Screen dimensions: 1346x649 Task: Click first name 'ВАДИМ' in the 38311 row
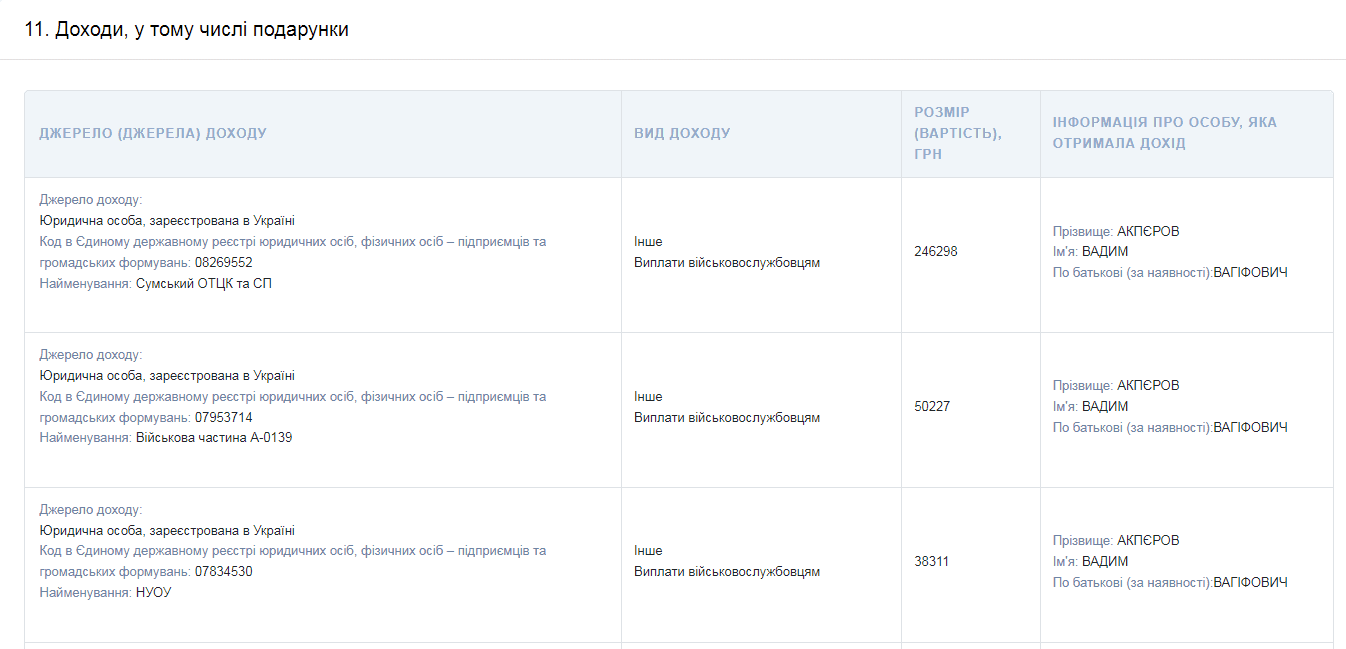pos(1105,562)
